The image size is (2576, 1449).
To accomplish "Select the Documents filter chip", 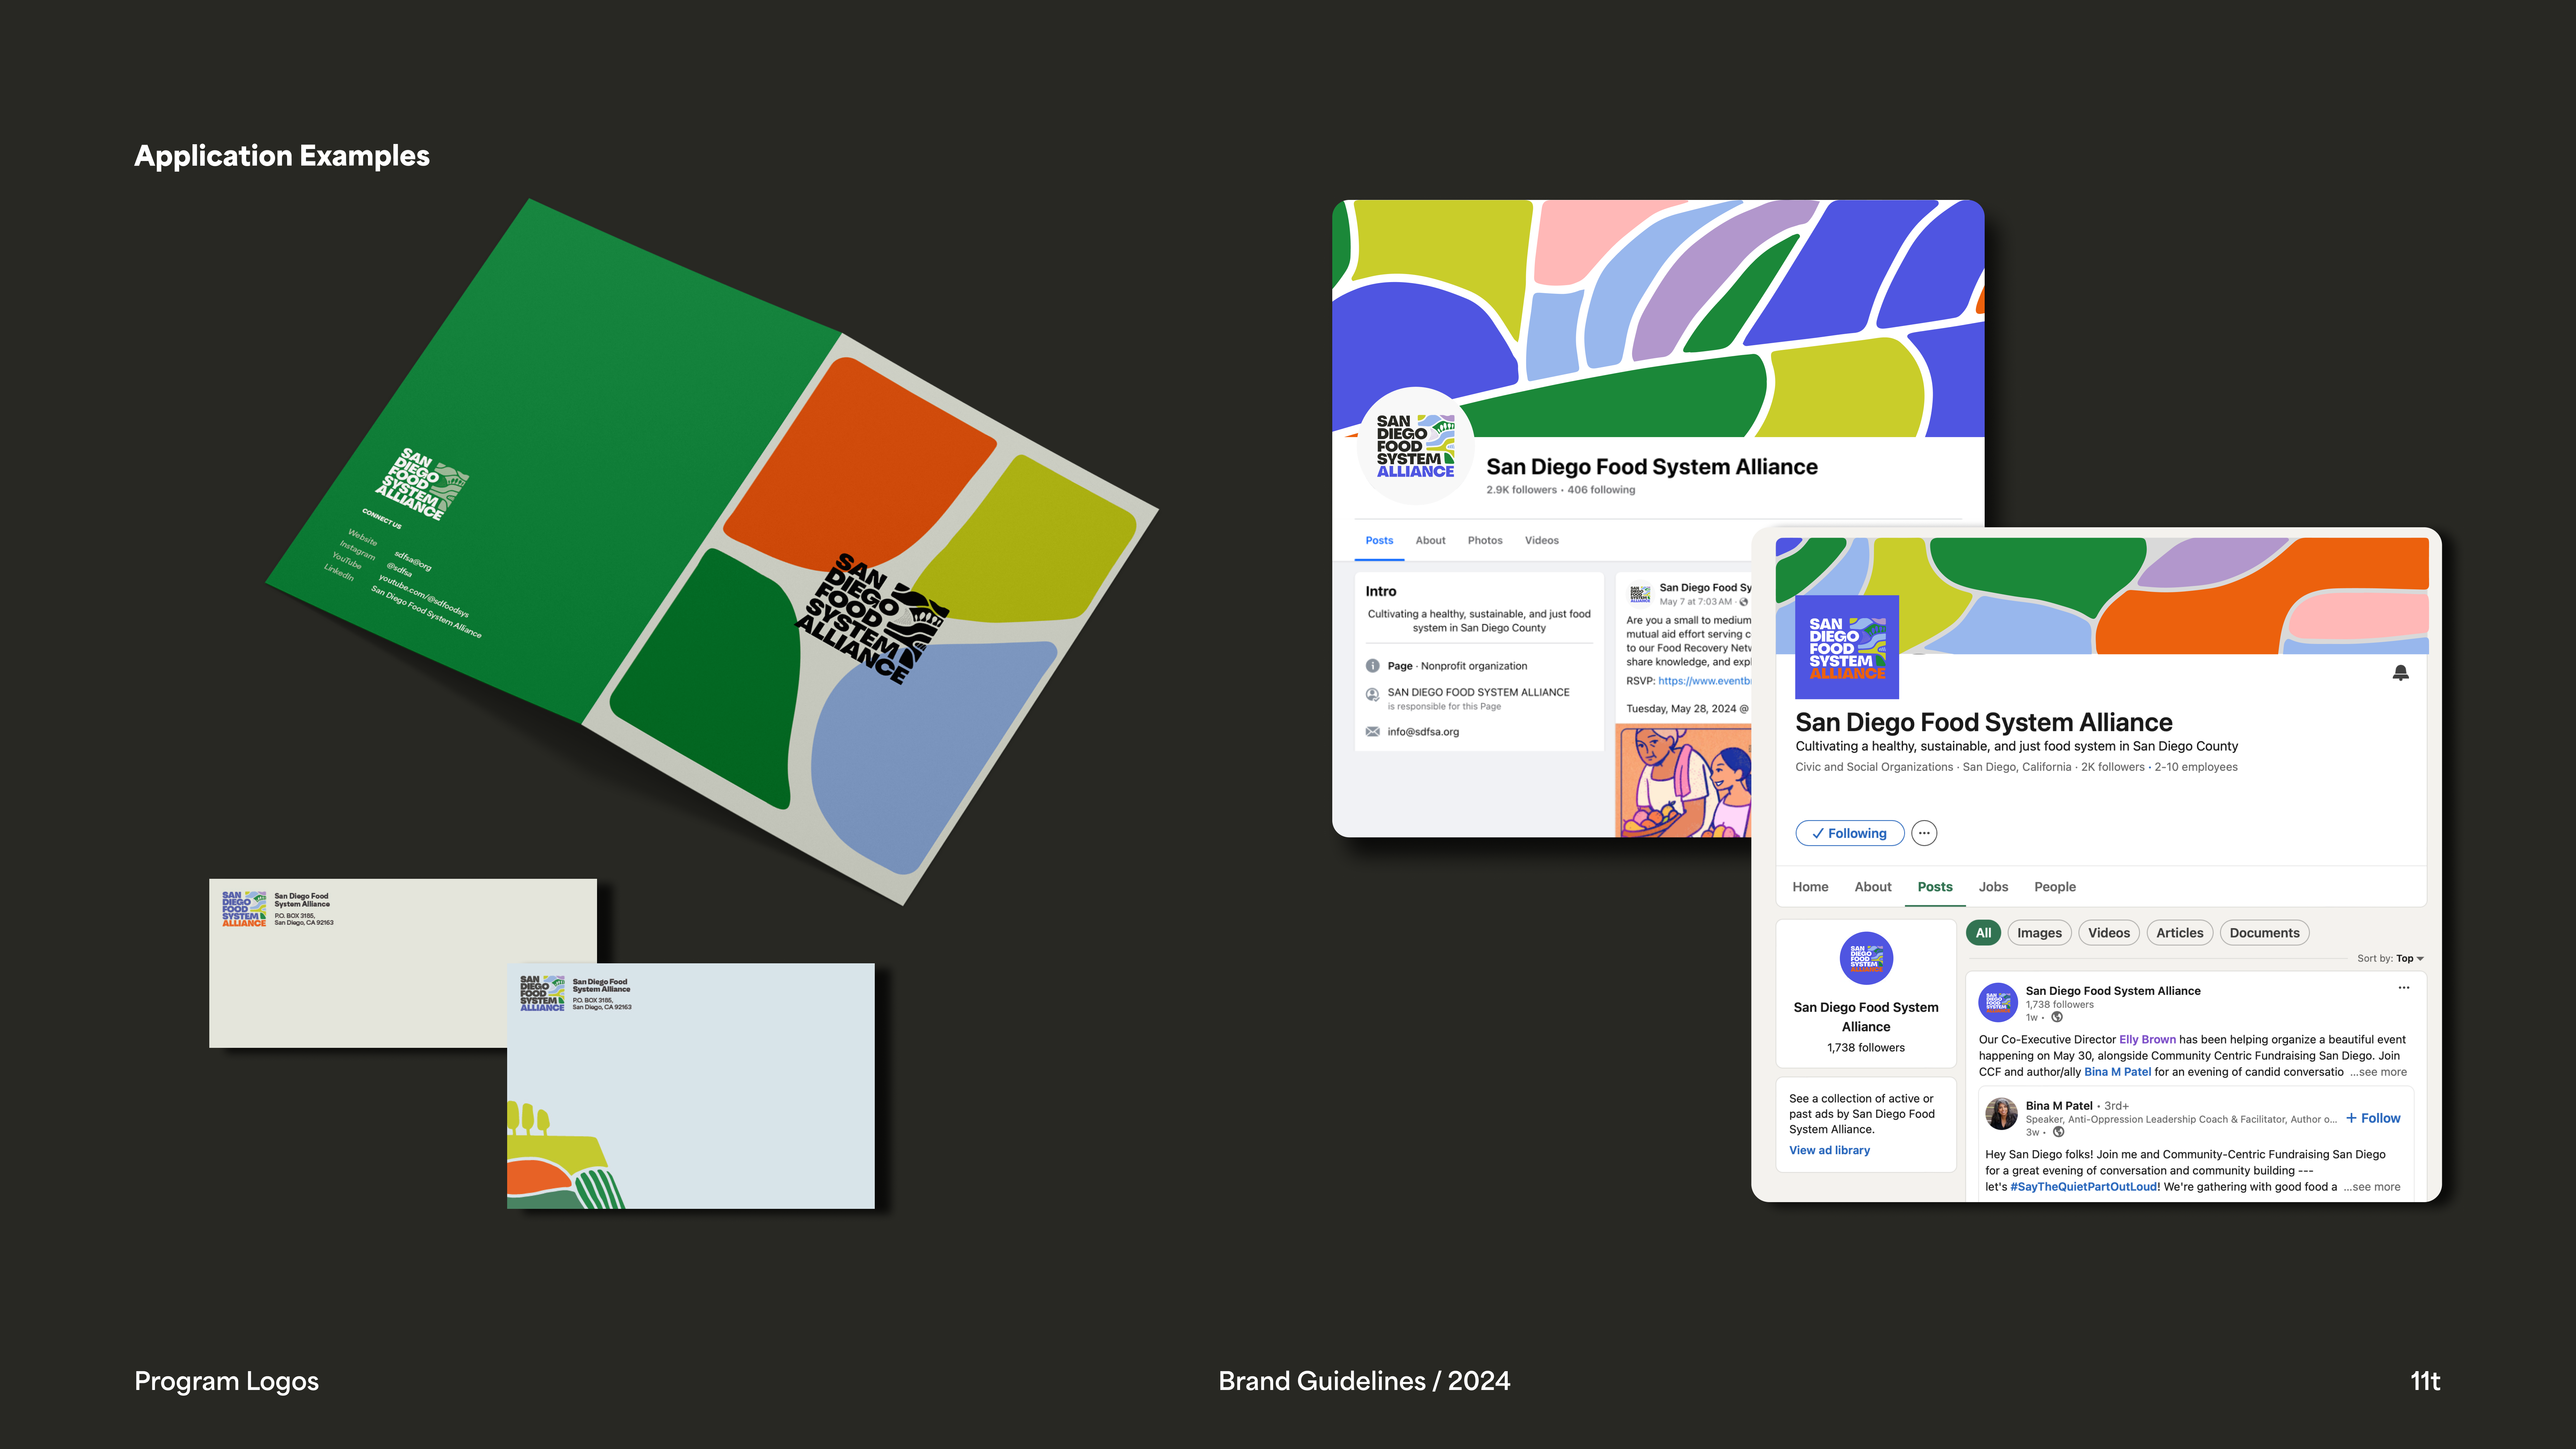I will tap(2264, 933).
